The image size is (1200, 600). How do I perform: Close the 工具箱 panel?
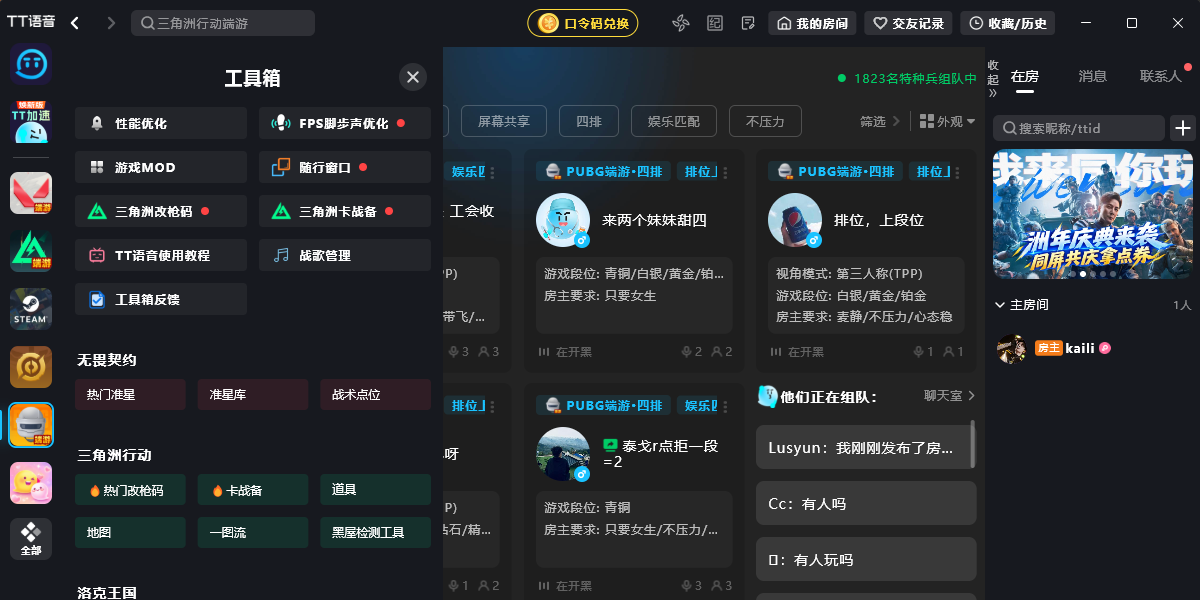(x=412, y=77)
